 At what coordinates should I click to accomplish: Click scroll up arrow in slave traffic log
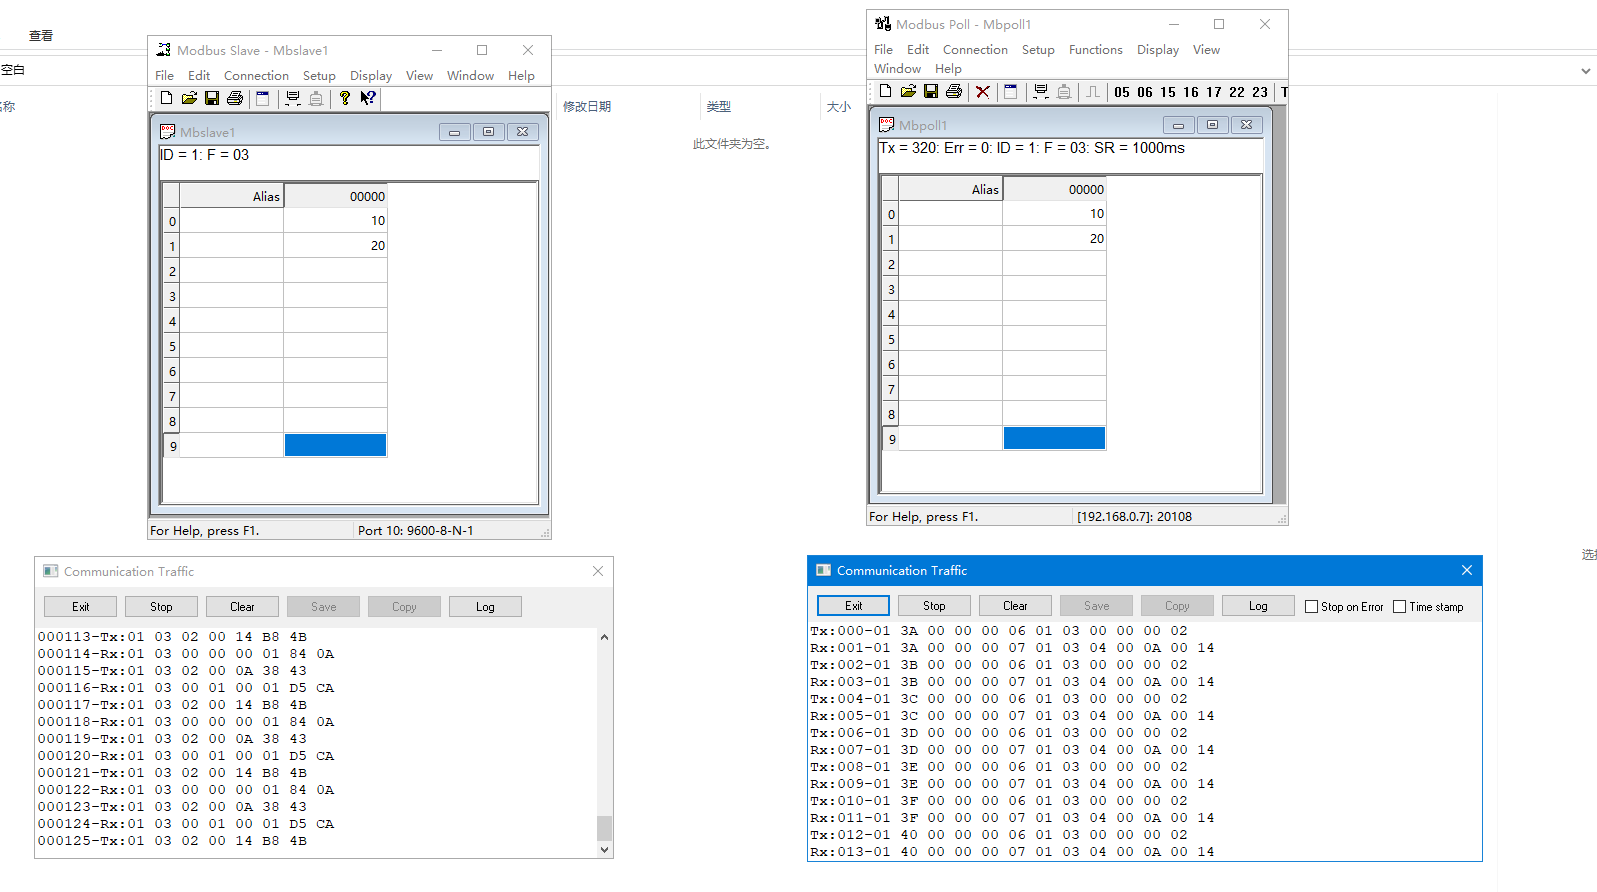(x=604, y=637)
